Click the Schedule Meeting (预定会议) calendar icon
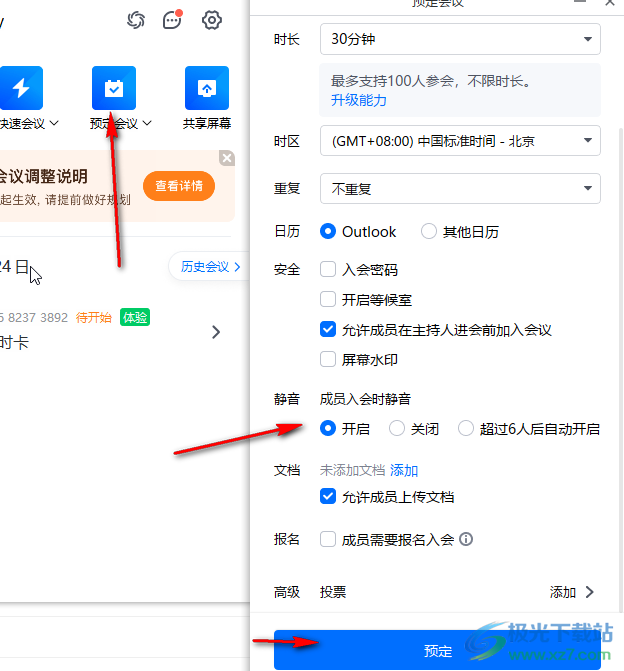Image resolution: width=624 pixels, height=671 pixels. click(113, 88)
